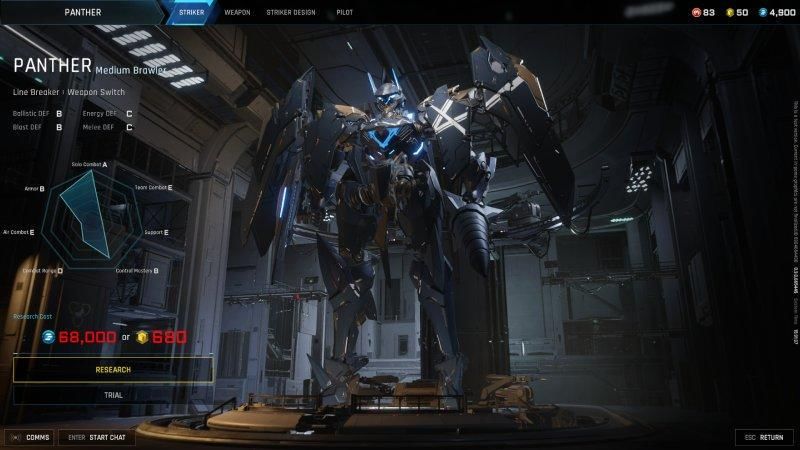Screen dimensions: 800x450
Task: Click the Energy DEF rating
Action: 129,113
